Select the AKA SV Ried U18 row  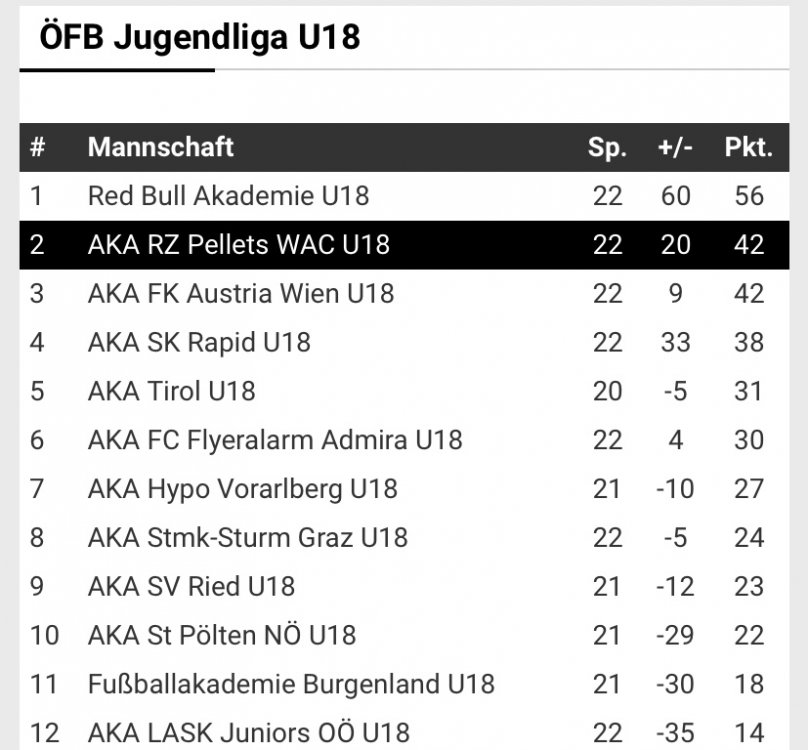pyautogui.click(x=404, y=587)
